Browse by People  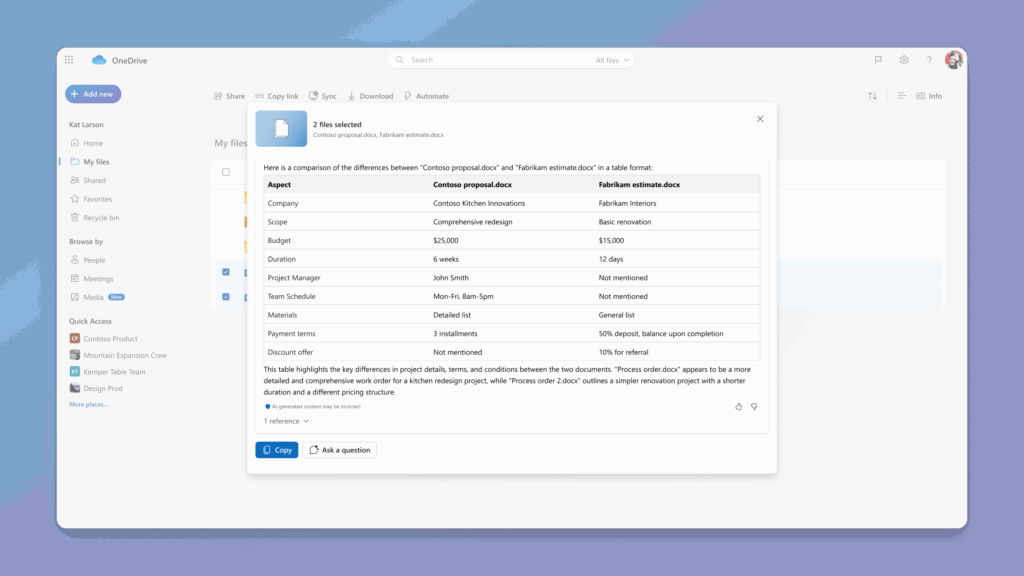[88, 260]
